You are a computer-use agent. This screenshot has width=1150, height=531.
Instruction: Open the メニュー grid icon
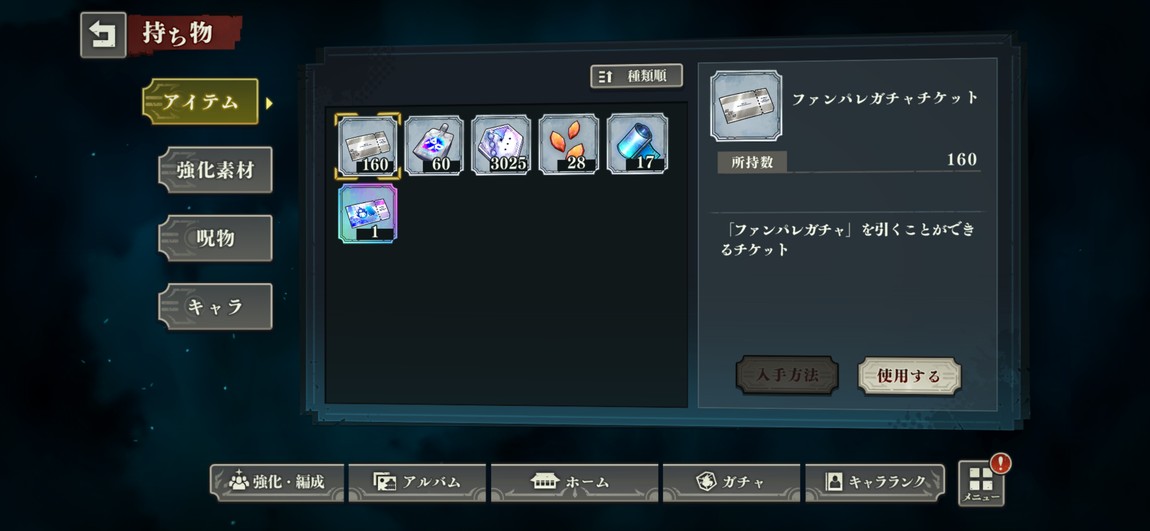pos(981,483)
